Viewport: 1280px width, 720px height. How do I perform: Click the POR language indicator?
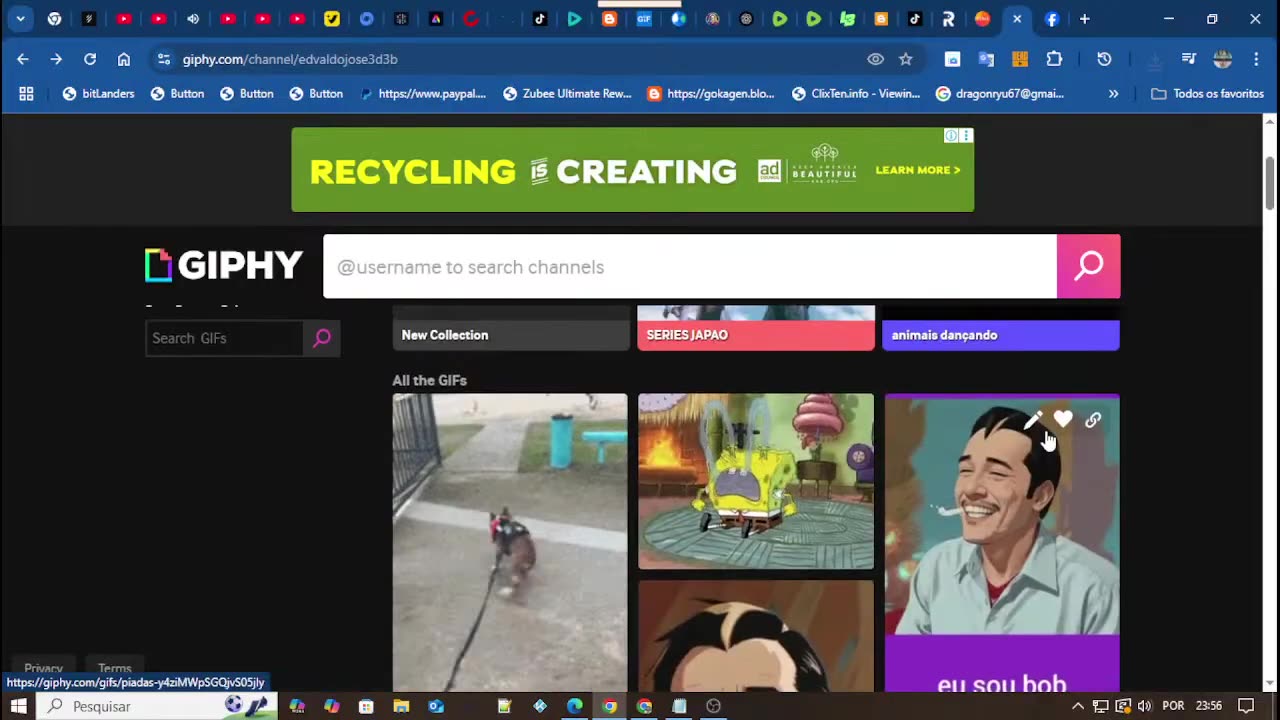(1173, 706)
